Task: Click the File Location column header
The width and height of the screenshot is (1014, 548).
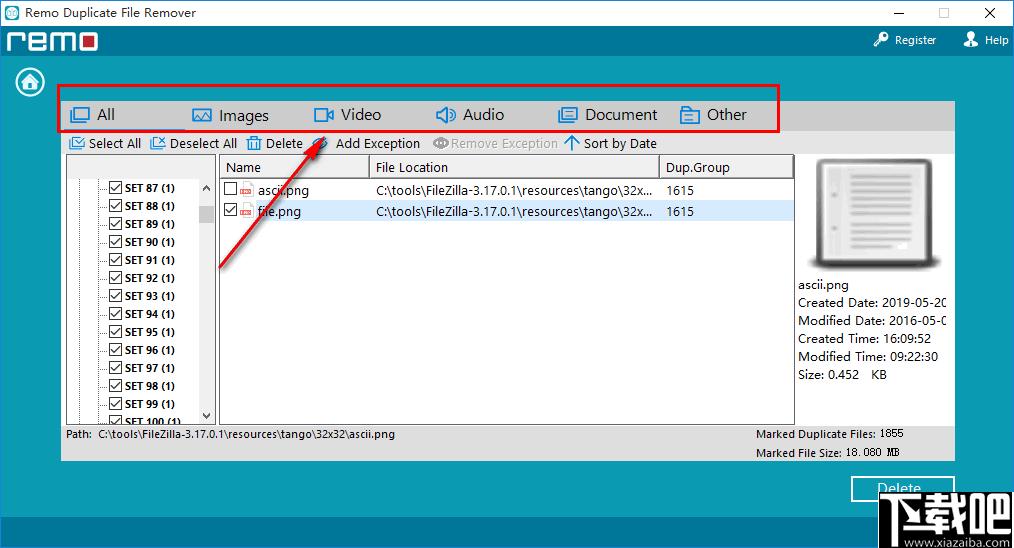Action: [x=514, y=167]
